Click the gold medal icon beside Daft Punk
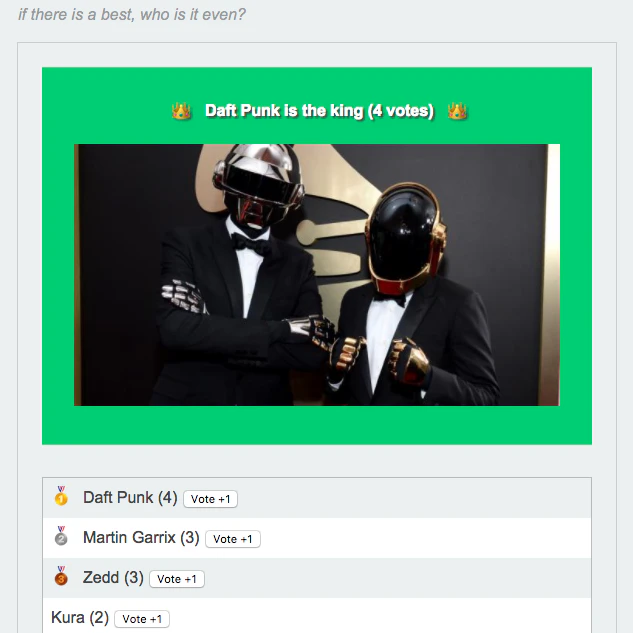 point(61,496)
